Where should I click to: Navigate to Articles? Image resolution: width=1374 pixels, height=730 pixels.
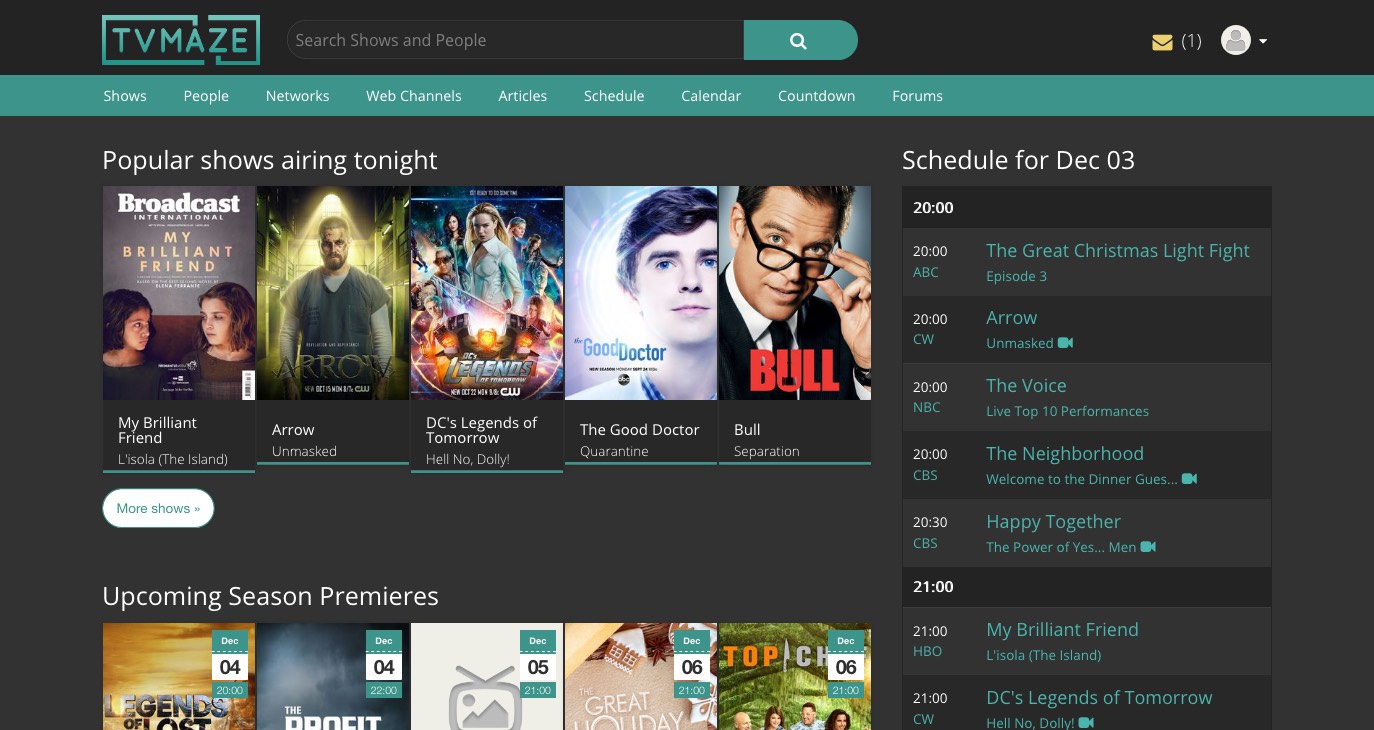pyautogui.click(x=523, y=96)
